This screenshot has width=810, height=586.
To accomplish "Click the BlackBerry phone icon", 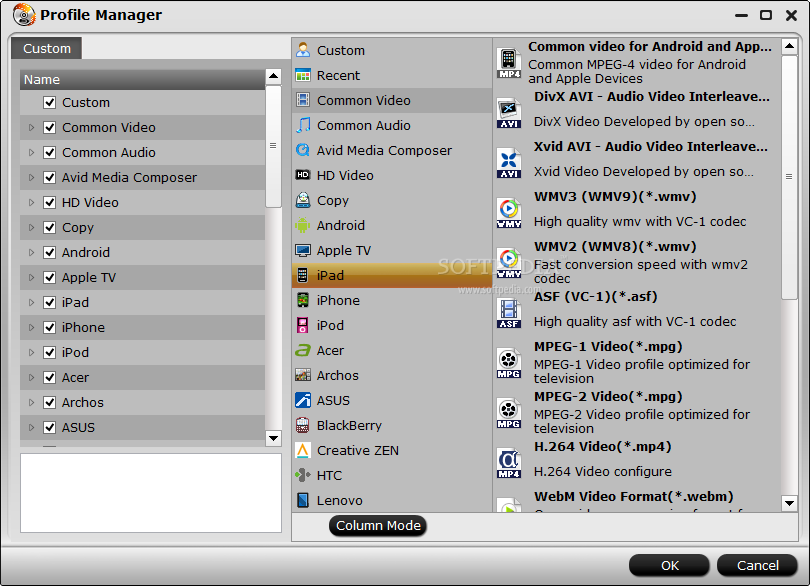I will coord(303,425).
